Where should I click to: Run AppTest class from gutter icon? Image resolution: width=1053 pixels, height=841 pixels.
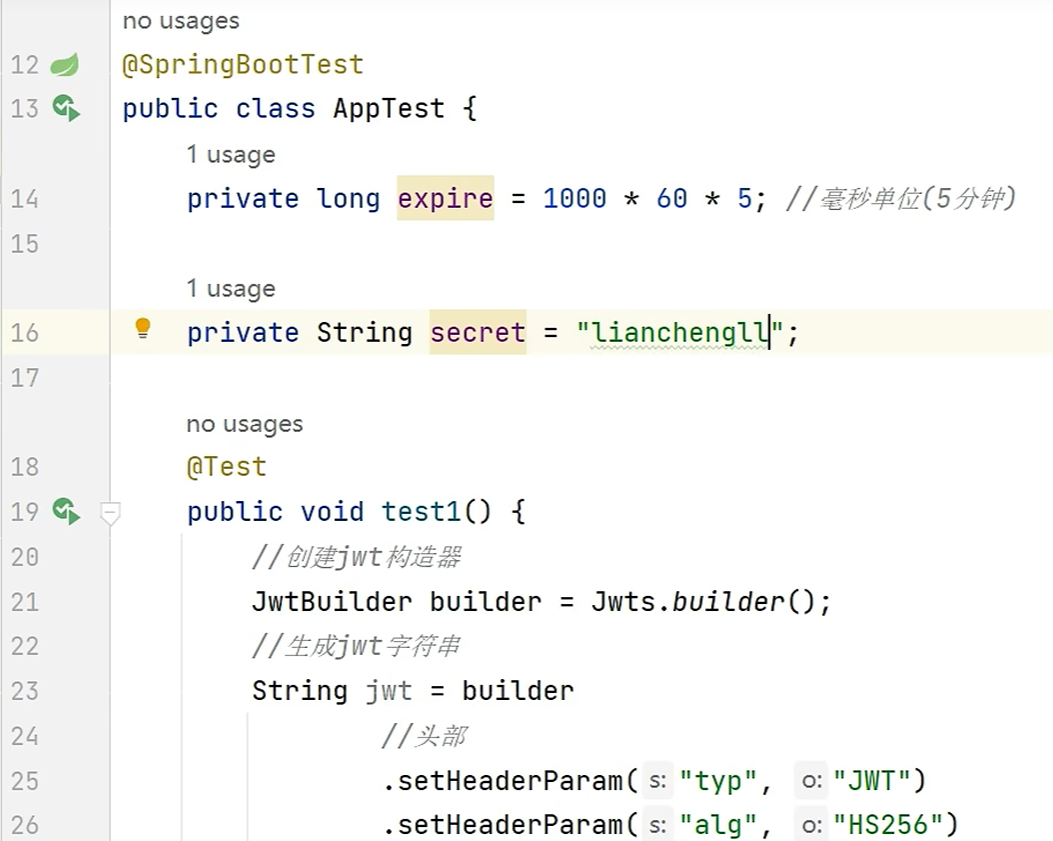(66, 108)
